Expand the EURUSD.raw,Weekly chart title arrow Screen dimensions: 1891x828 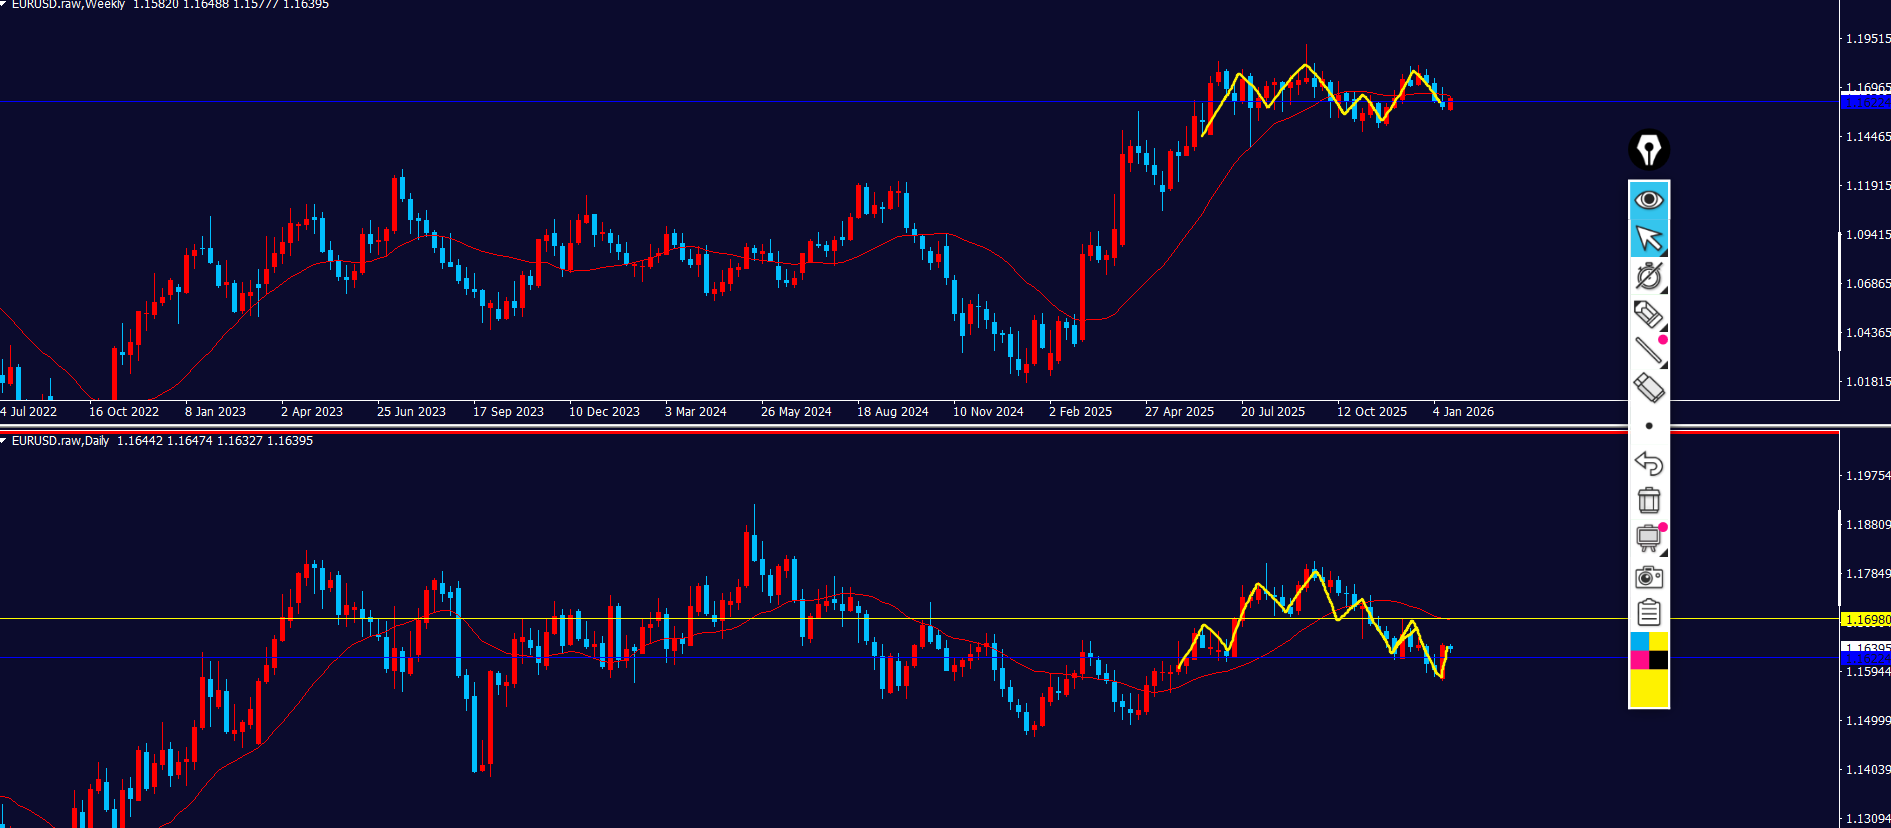coord(4,5)
